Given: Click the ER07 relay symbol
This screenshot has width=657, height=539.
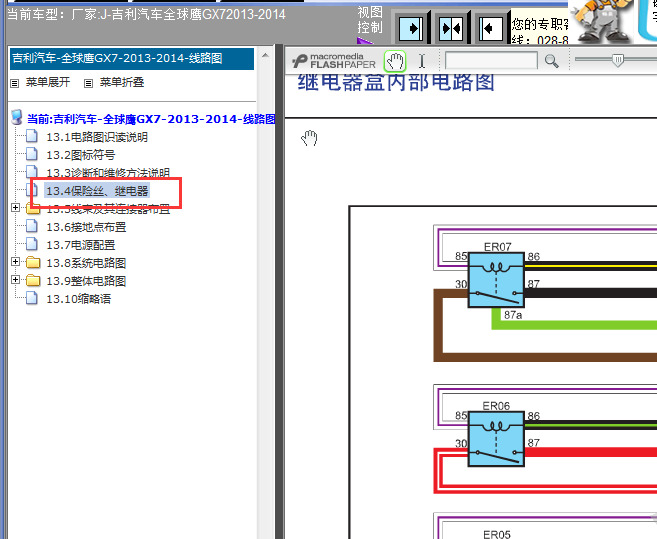Looking at the screenshot, I should 496,280.
